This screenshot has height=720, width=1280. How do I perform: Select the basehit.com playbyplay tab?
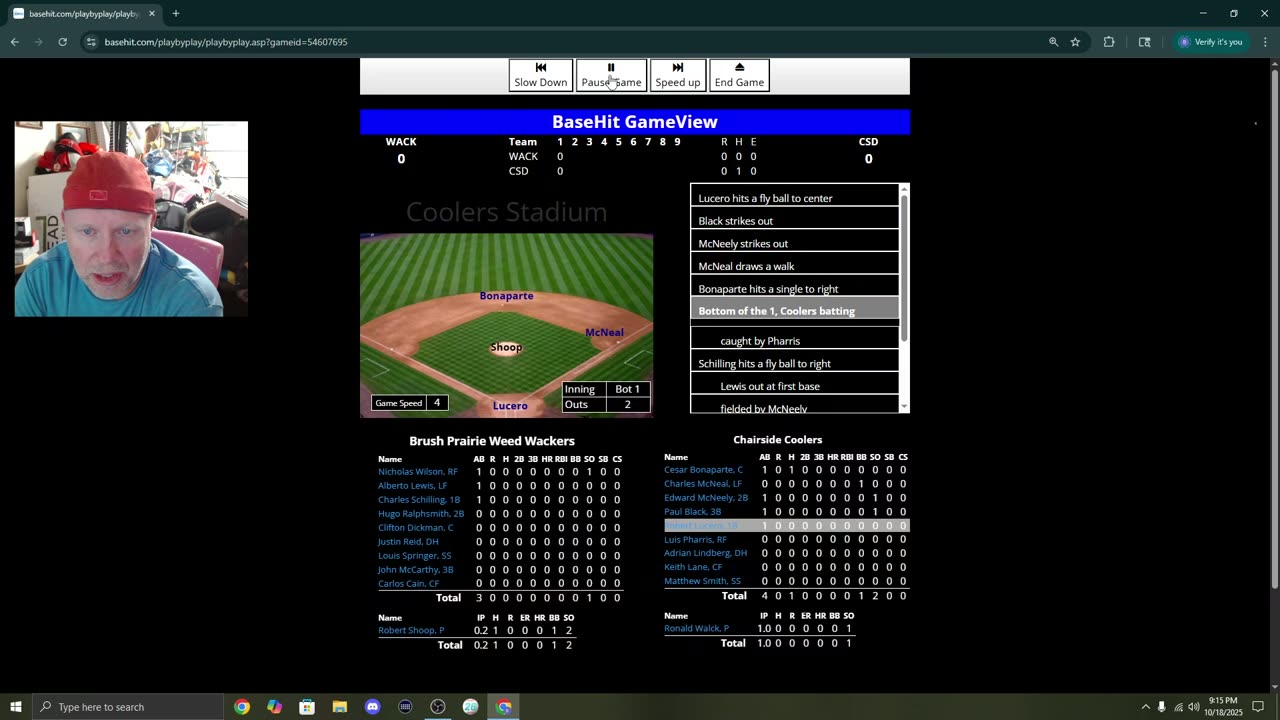coord(84,14)
